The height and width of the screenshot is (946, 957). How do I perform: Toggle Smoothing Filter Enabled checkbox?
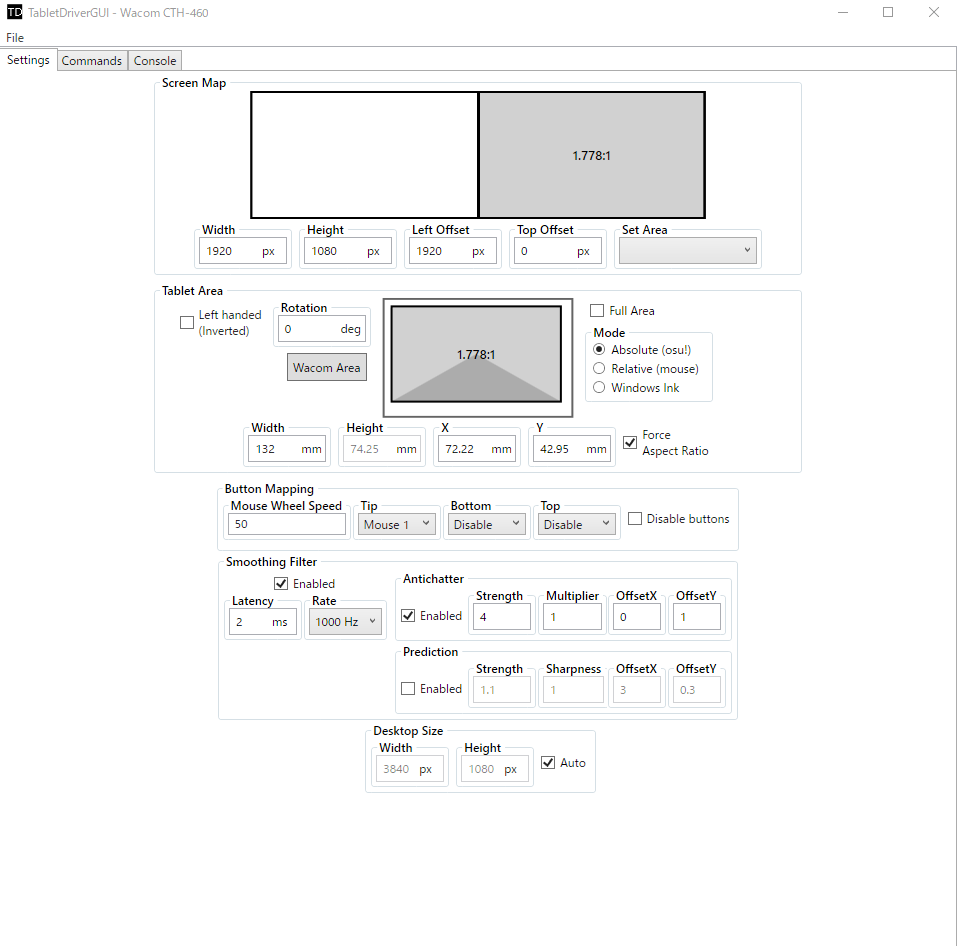pyautogui.click(x=281, y=583)
